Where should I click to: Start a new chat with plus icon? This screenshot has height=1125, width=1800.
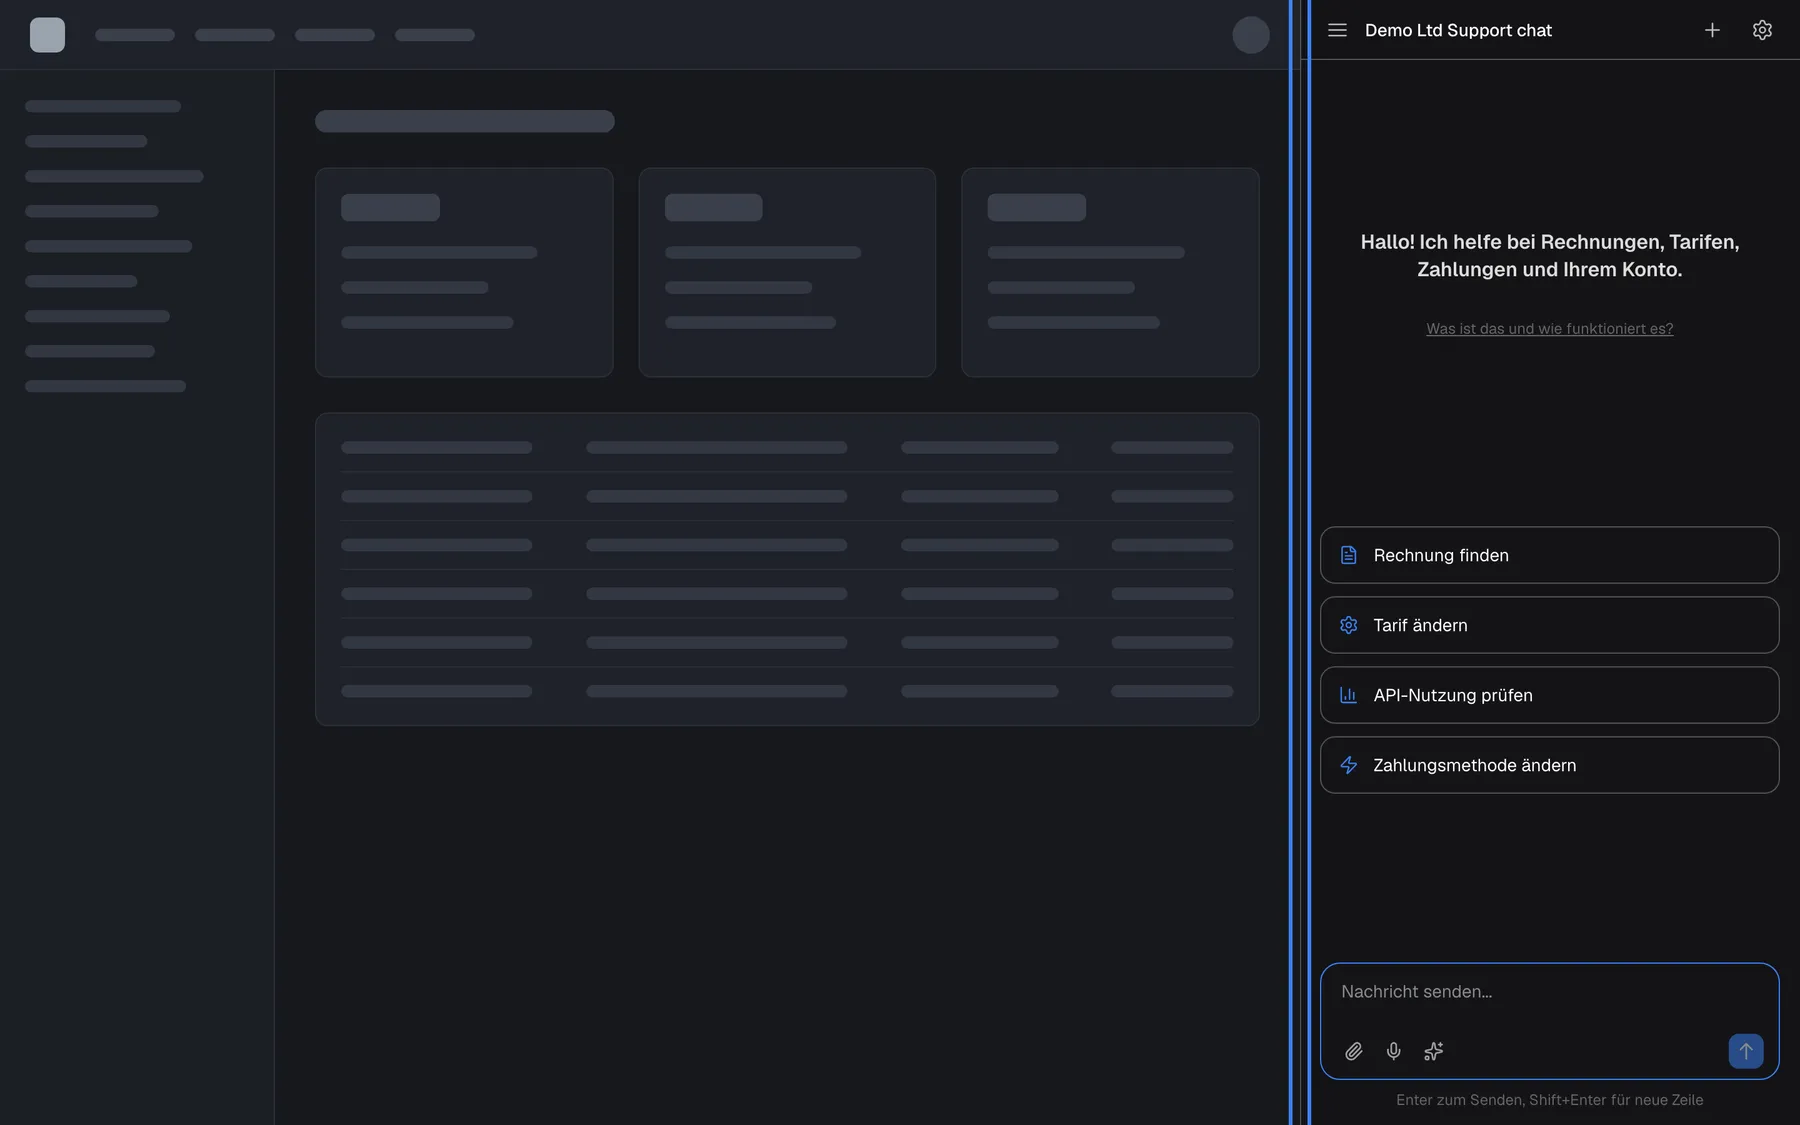coord(1712,30)
